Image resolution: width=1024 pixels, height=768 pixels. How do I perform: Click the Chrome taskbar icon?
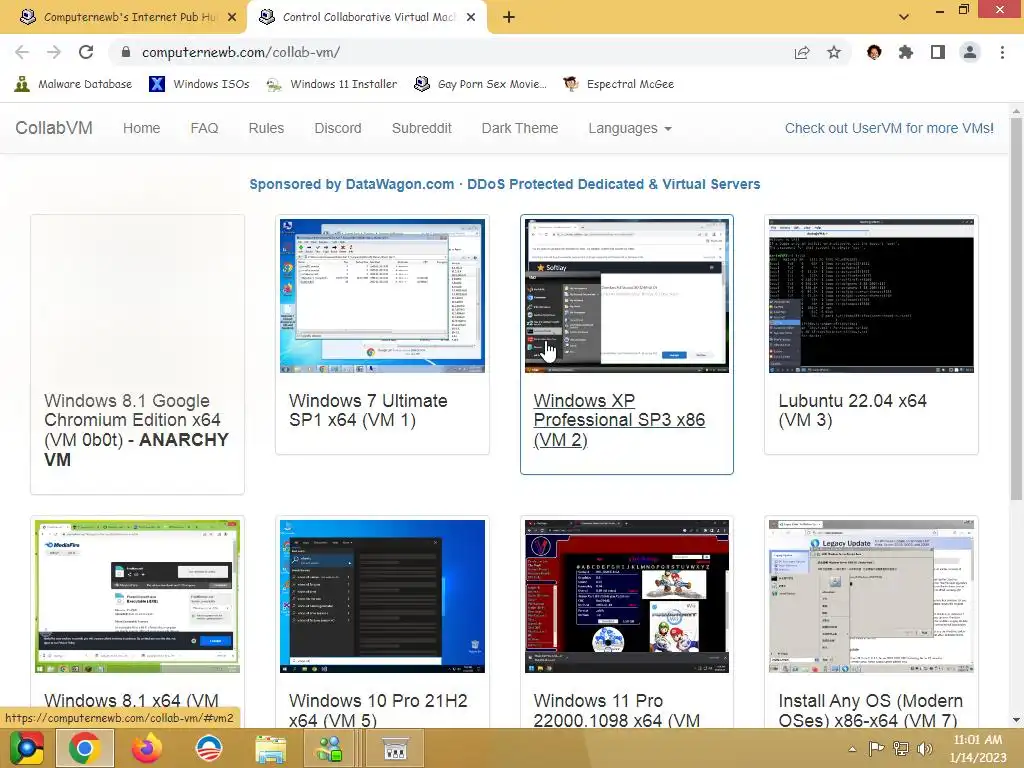85,748
